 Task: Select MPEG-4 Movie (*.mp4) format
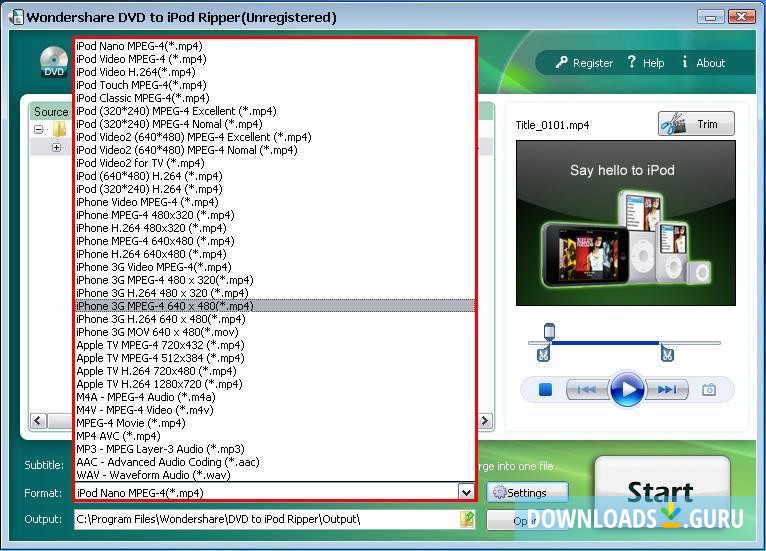click(x=275, y=423)
